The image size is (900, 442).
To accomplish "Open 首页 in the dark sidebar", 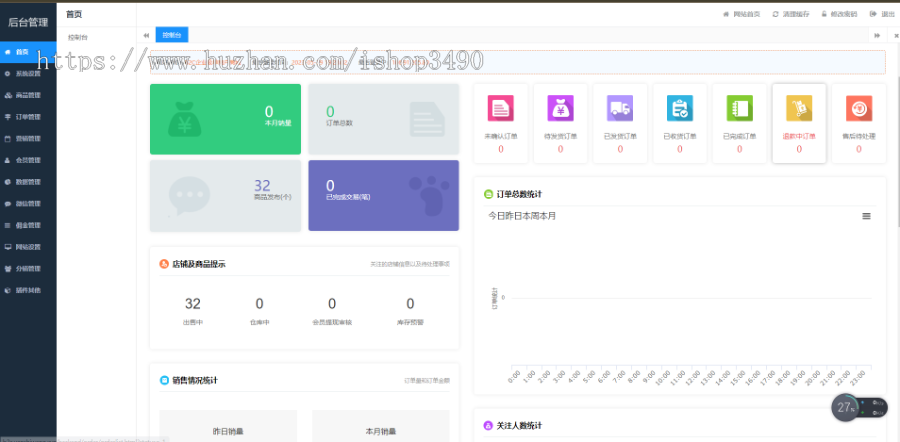I will (x=28, y=52).
